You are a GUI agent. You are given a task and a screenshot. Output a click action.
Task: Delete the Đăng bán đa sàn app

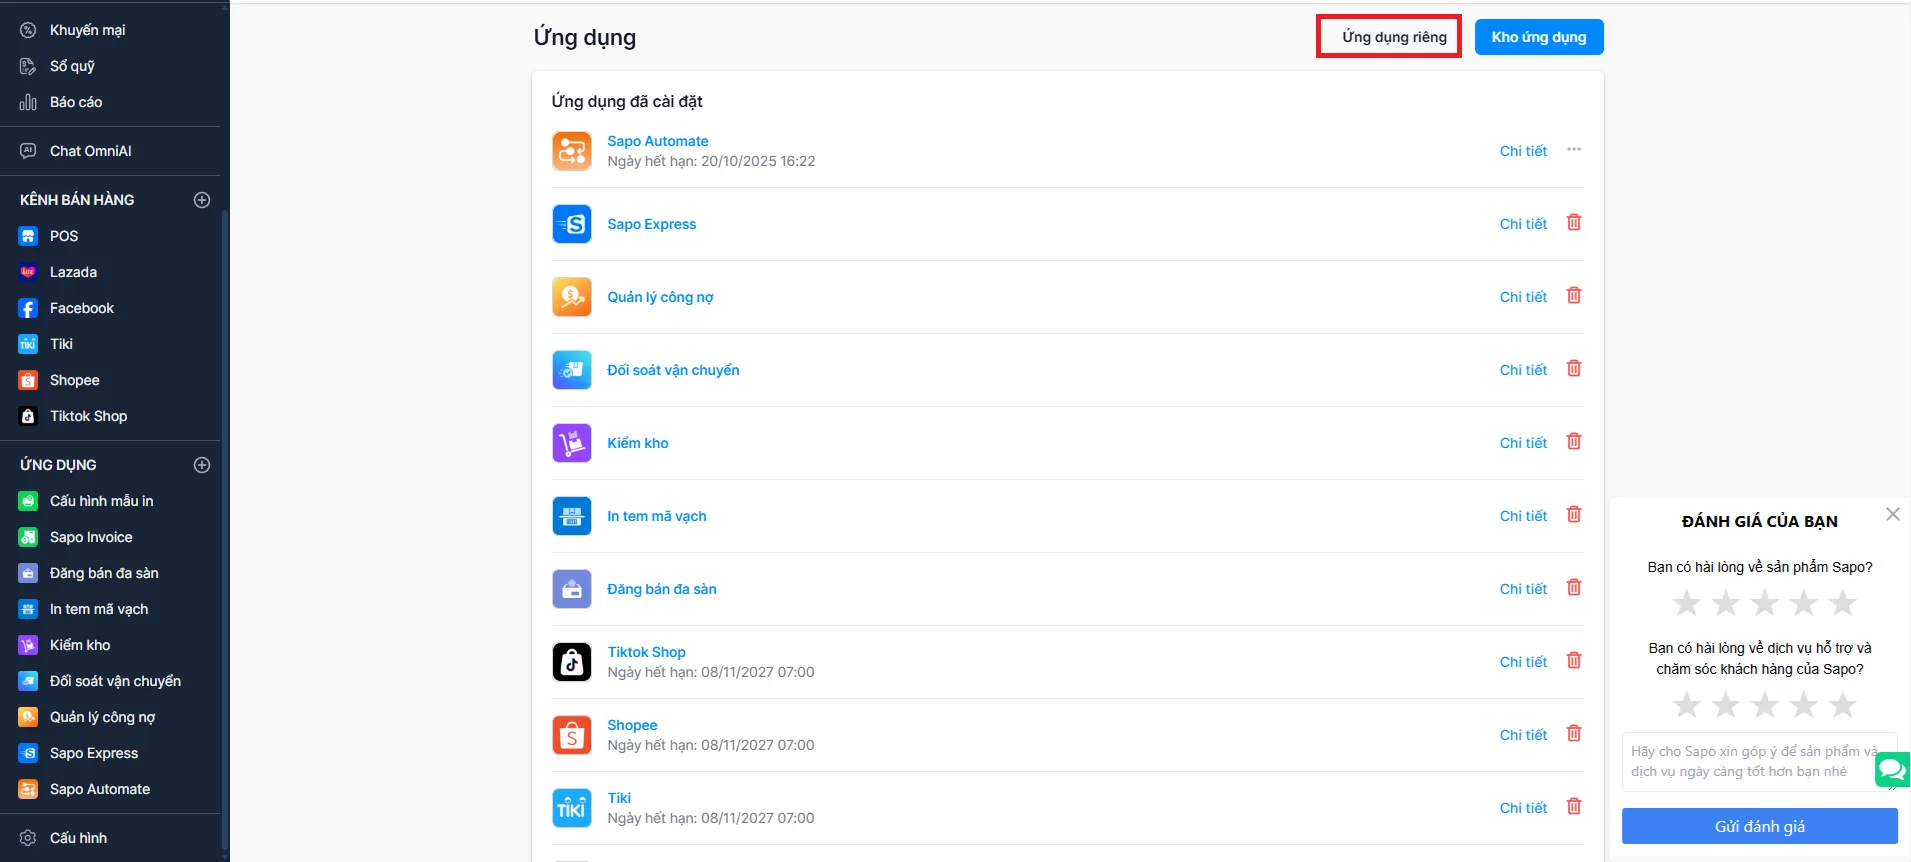click(x=1574, y=588)
